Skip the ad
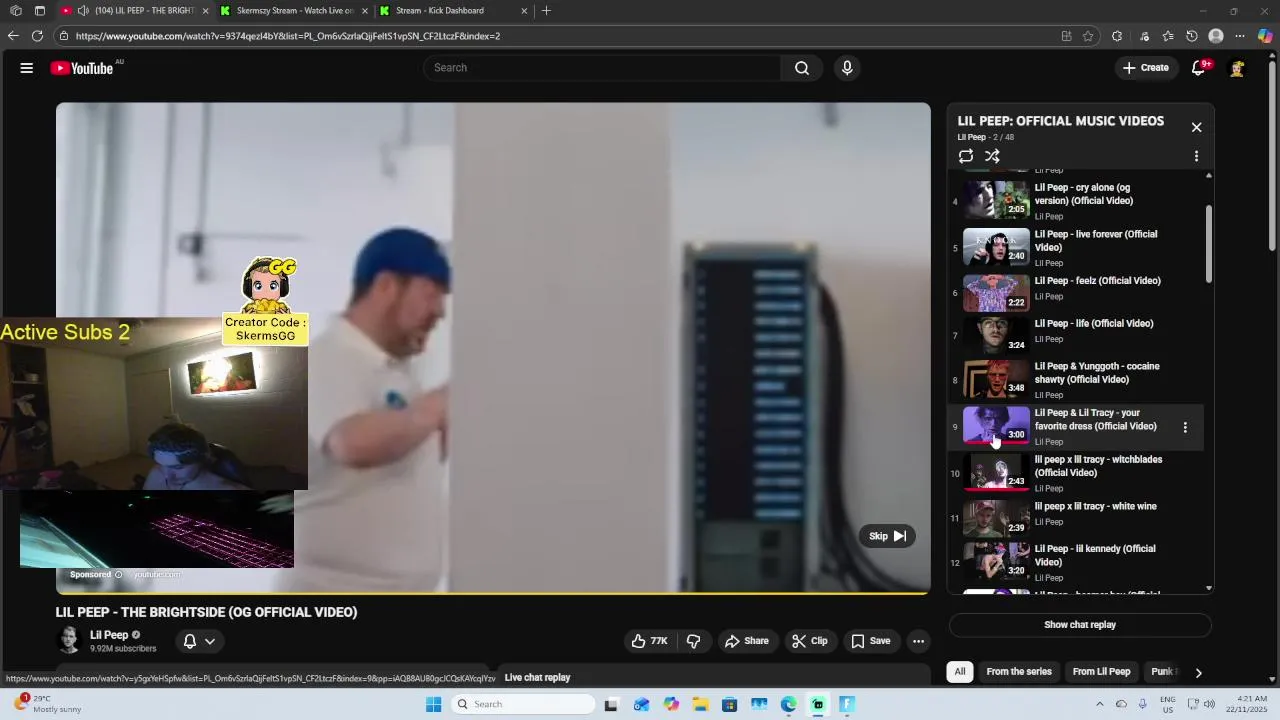This screenshot has width=1280, height=720. (886, 536)
